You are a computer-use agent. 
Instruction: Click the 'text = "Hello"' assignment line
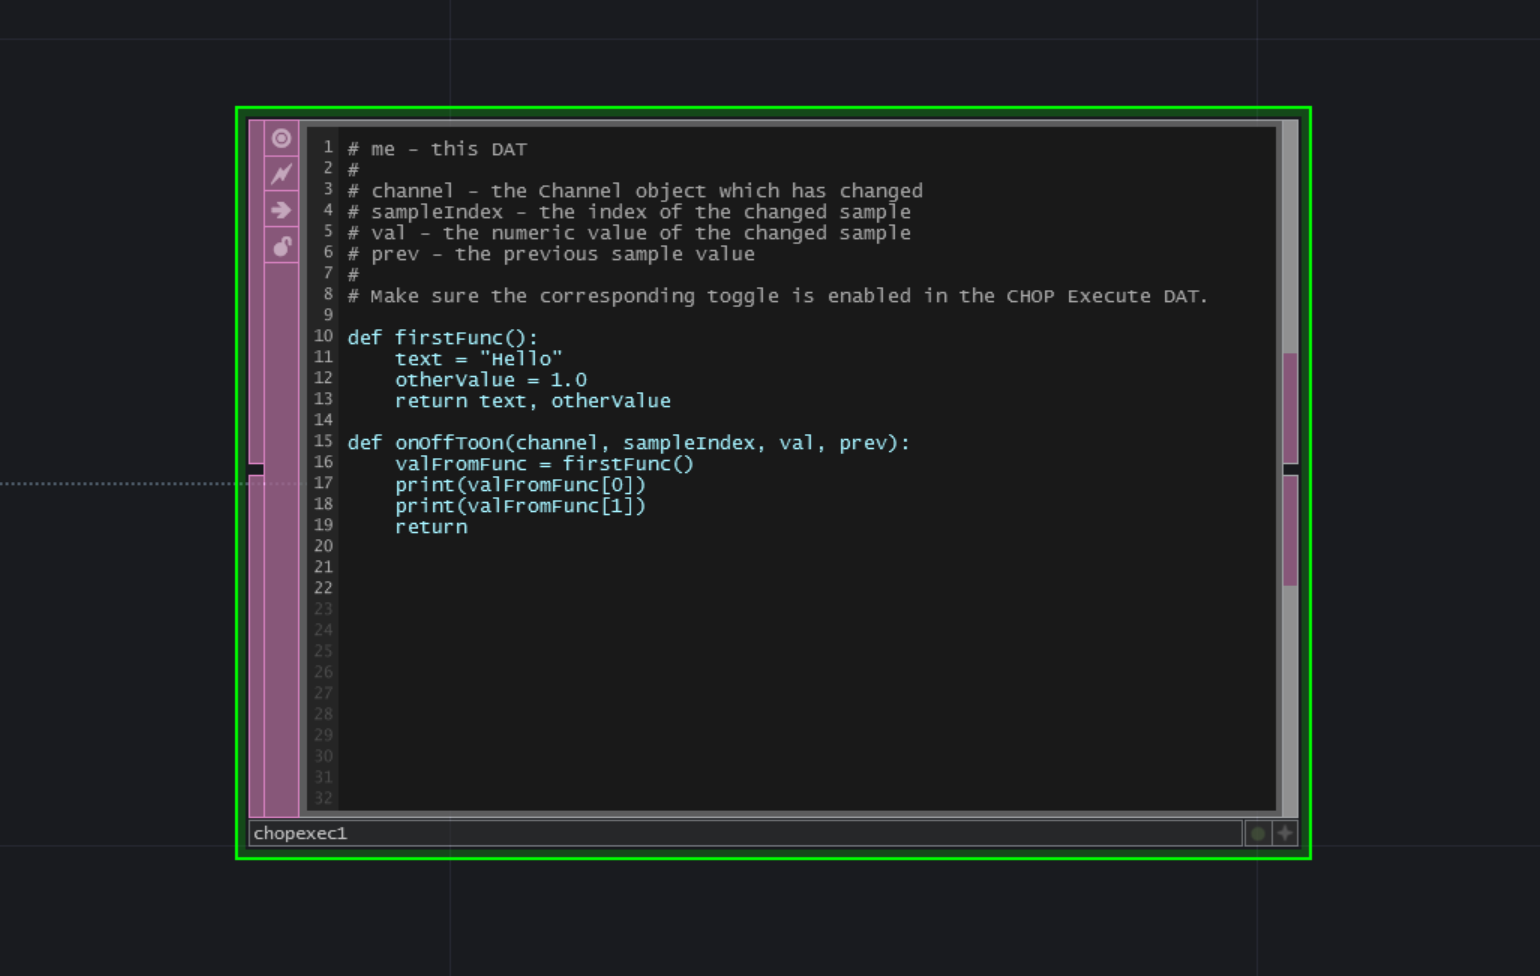click(478, 359)
